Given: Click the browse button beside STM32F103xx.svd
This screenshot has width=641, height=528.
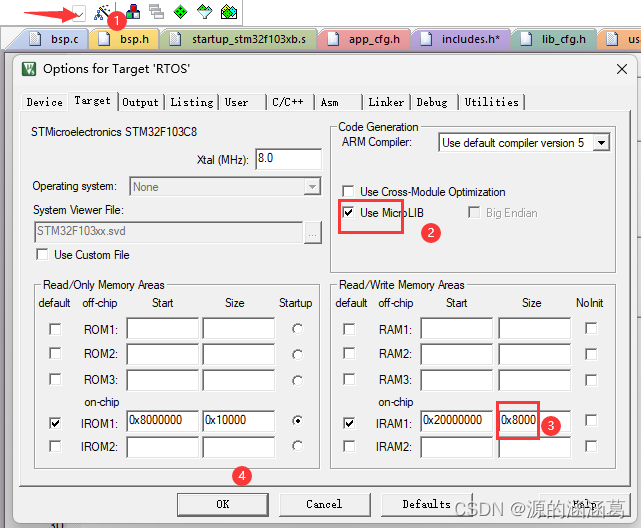Looking at the screenshot, I should [313, 233].
